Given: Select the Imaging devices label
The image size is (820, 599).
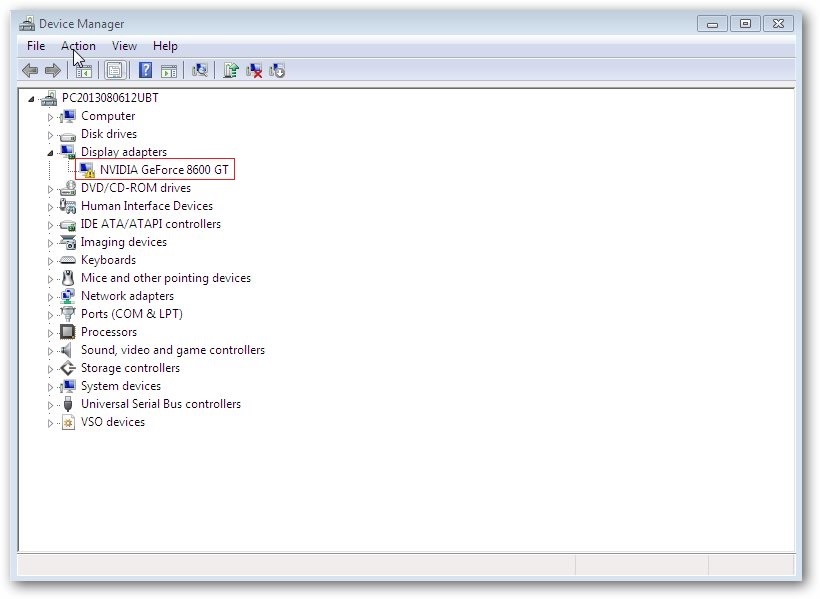Looking at the screenshot, I should [x=124, y=242].
